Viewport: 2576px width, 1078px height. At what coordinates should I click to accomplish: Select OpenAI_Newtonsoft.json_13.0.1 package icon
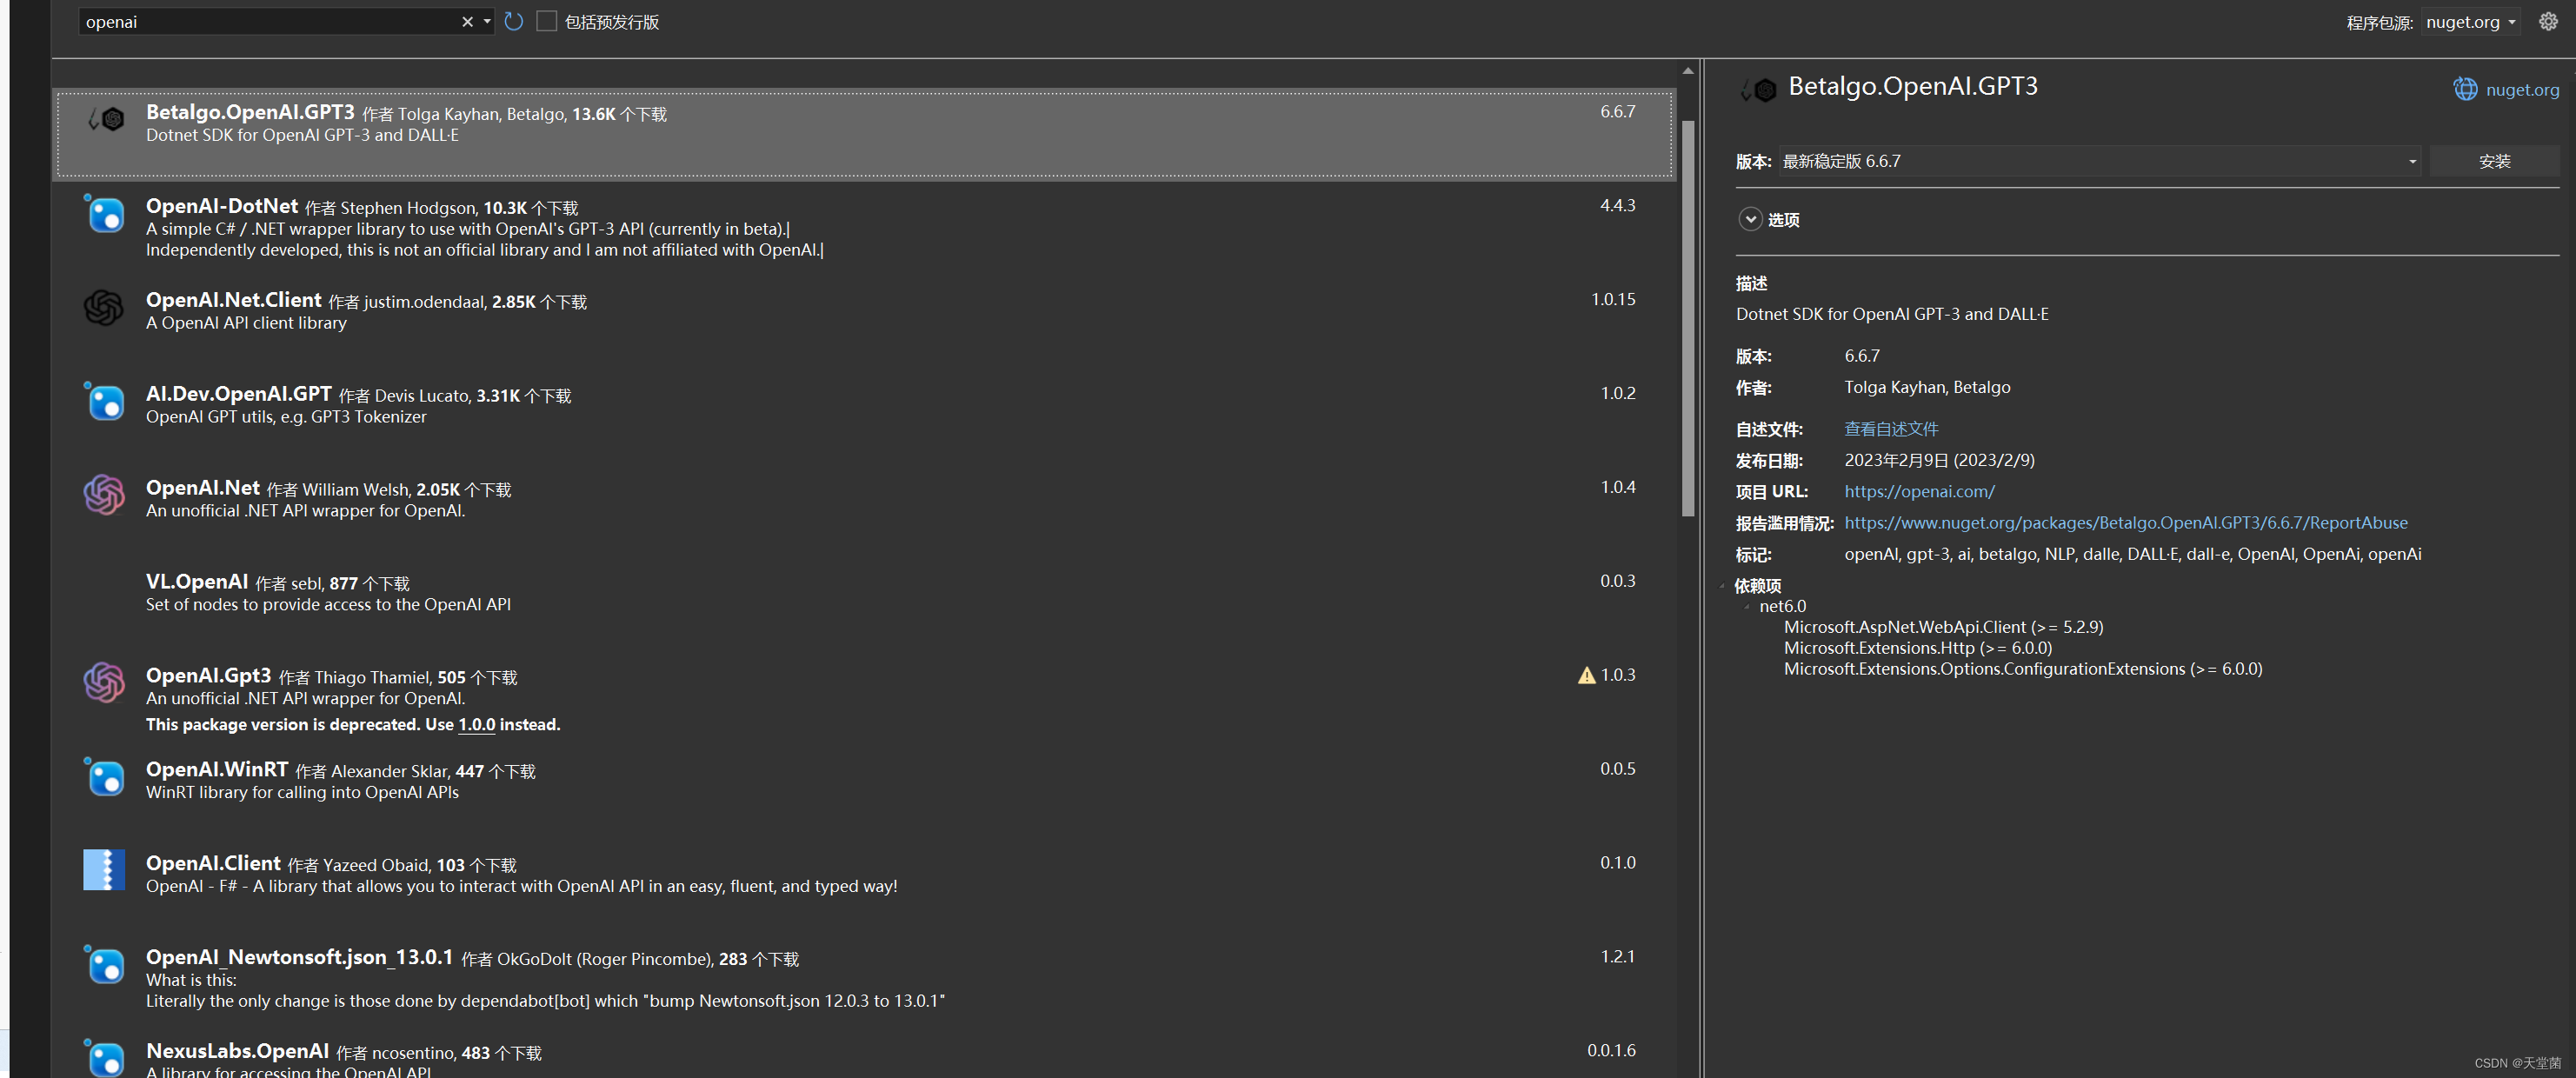pyautogui.click(x=104, y=965)
